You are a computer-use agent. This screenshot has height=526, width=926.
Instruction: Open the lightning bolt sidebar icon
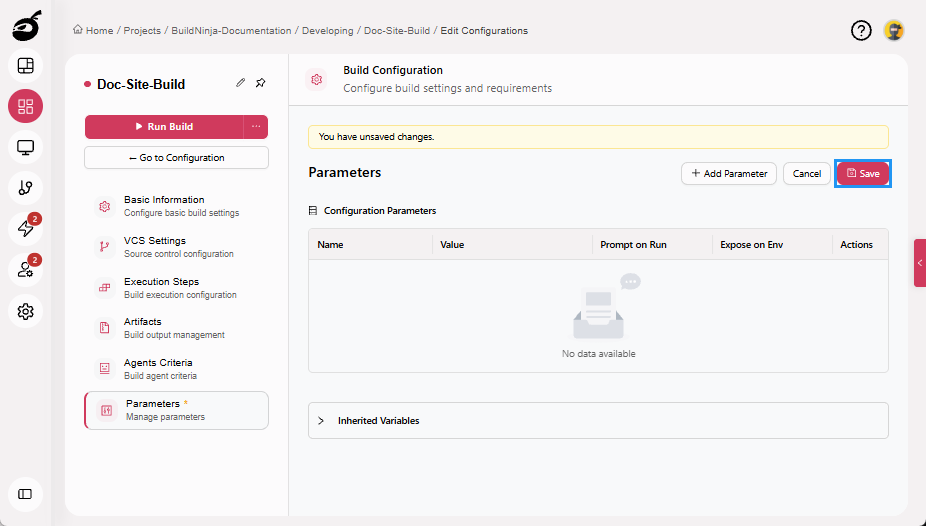pos(25,228)
